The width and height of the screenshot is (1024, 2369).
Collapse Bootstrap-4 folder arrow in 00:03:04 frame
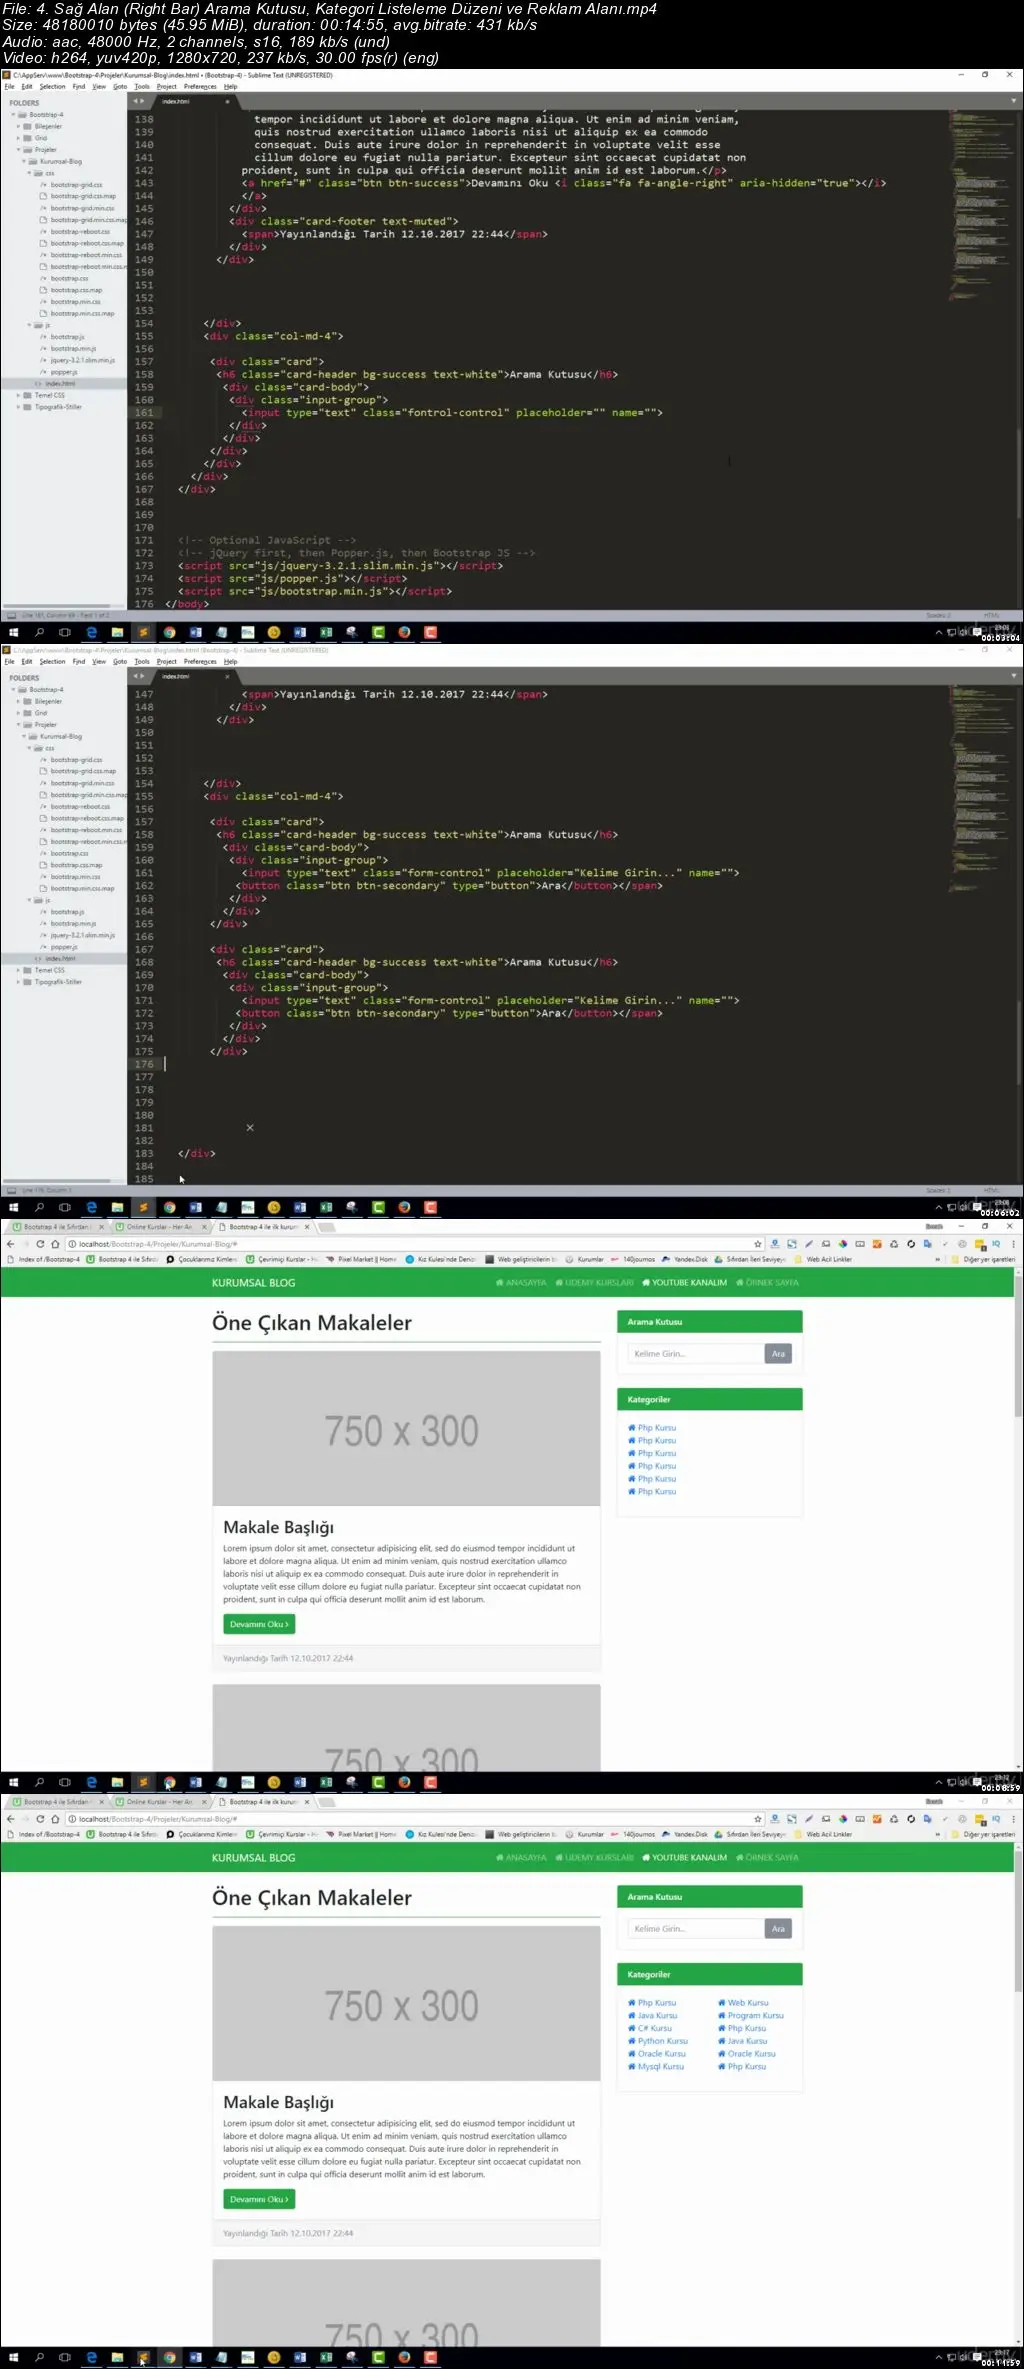coord(14,115)
